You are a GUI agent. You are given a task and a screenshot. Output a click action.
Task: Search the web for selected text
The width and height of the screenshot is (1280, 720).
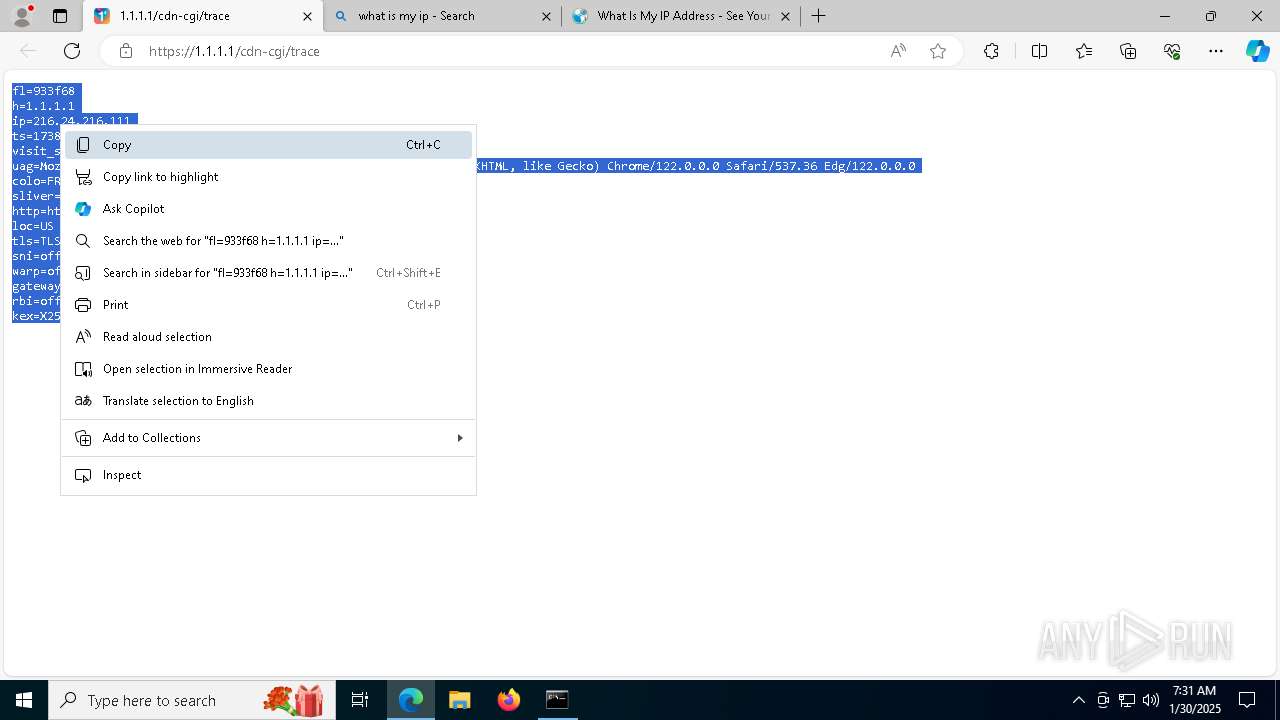click(x=268, y=241)
